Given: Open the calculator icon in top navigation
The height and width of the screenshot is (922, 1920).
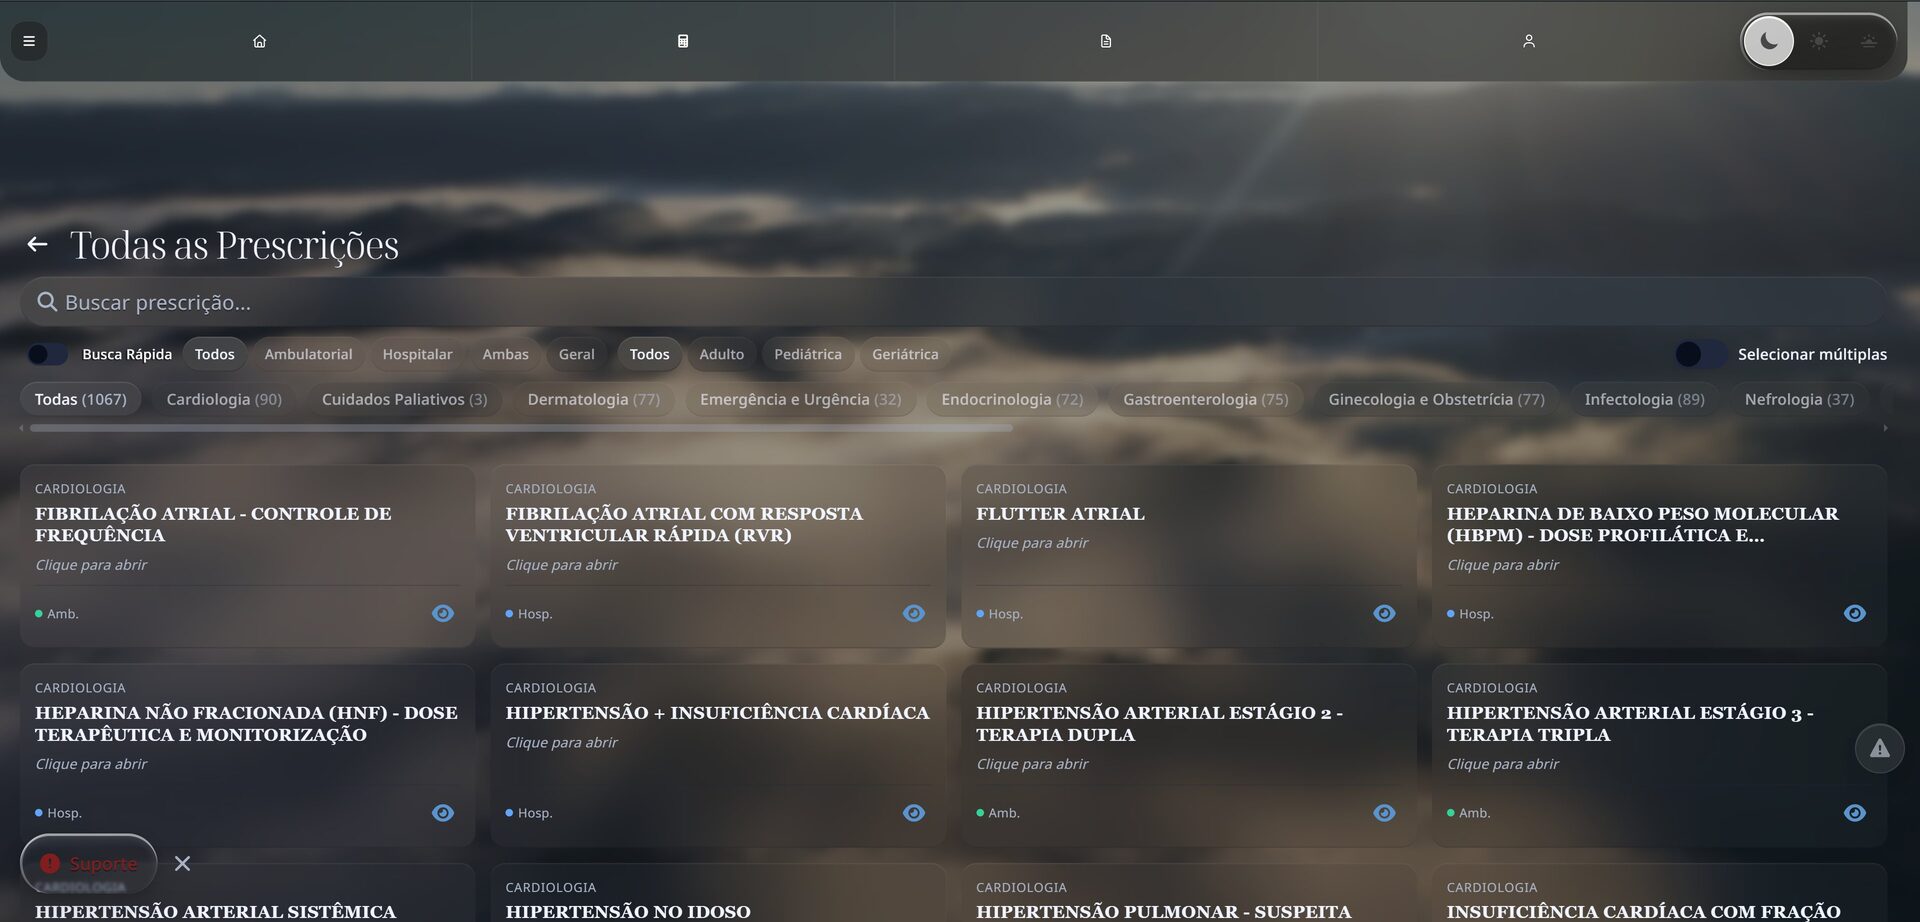Looking at the screenshot, I should [x=682, y=41].
